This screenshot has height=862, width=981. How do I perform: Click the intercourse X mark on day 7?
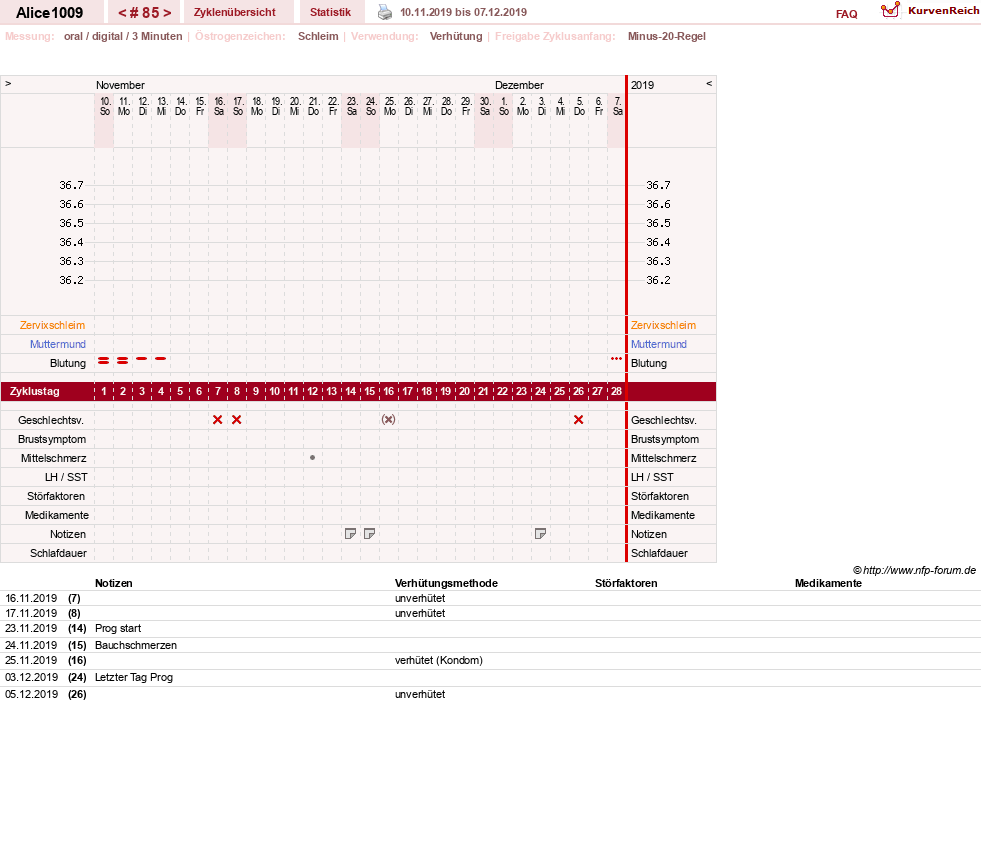(218, 420)
